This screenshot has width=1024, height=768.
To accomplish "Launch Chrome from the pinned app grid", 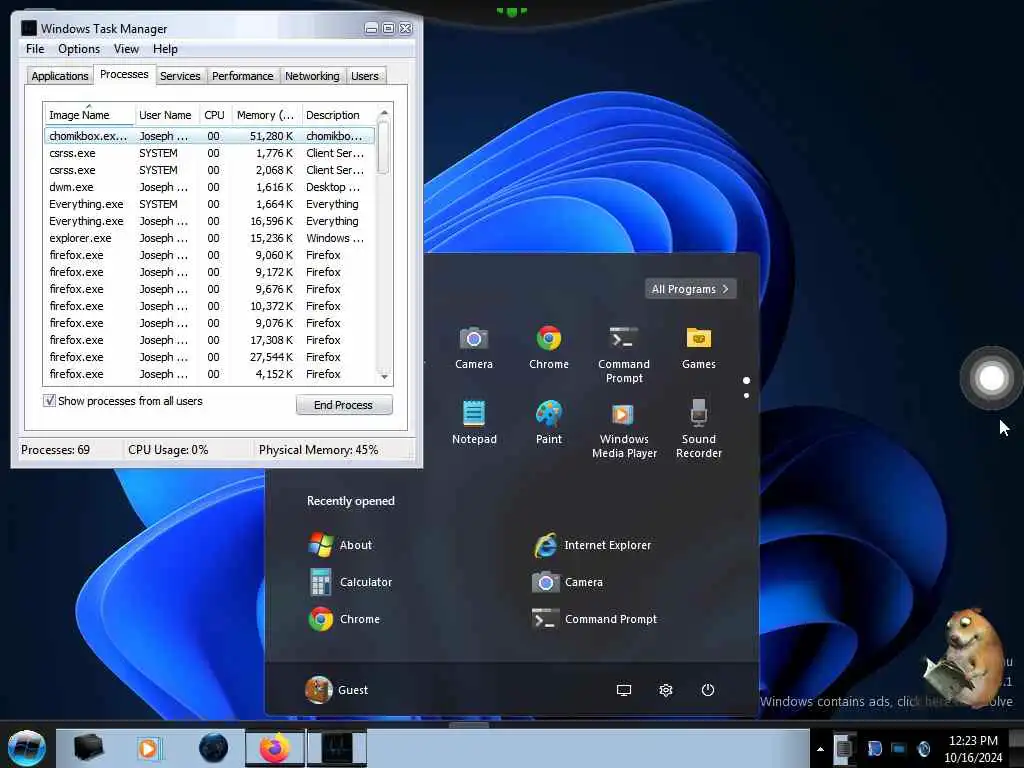I will point(549,348).
